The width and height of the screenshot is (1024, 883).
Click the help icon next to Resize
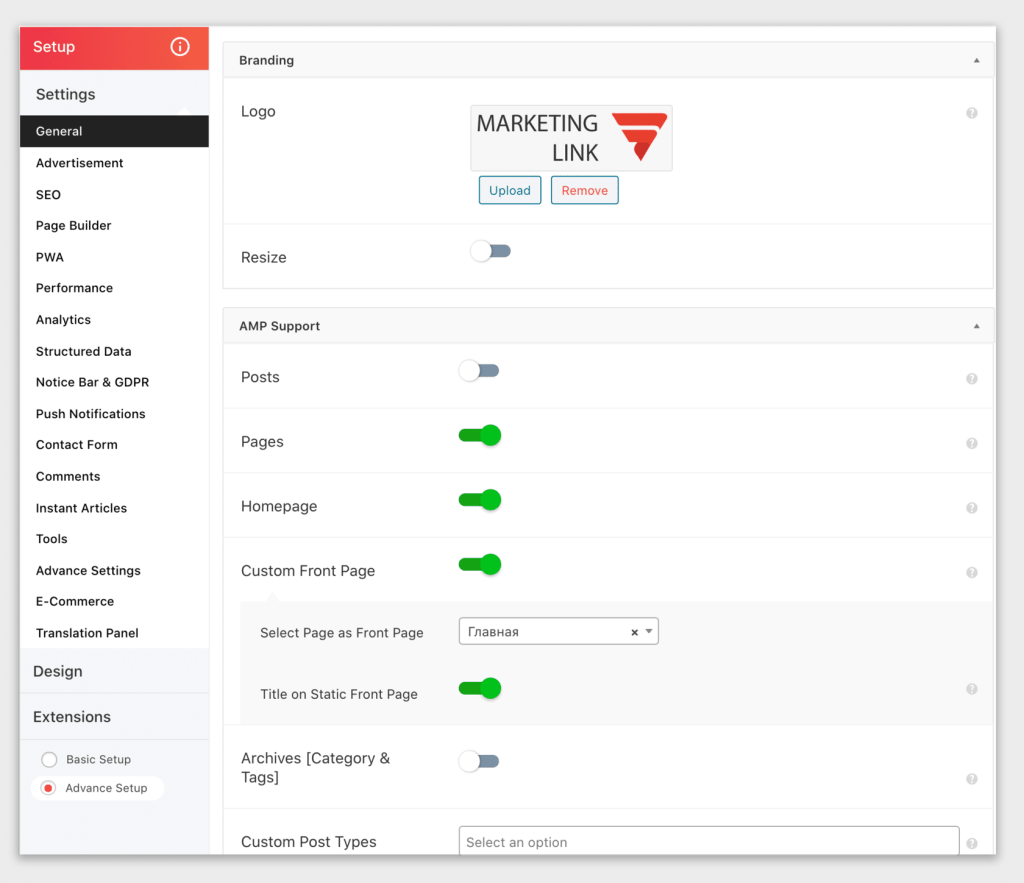tap(971, 258)
